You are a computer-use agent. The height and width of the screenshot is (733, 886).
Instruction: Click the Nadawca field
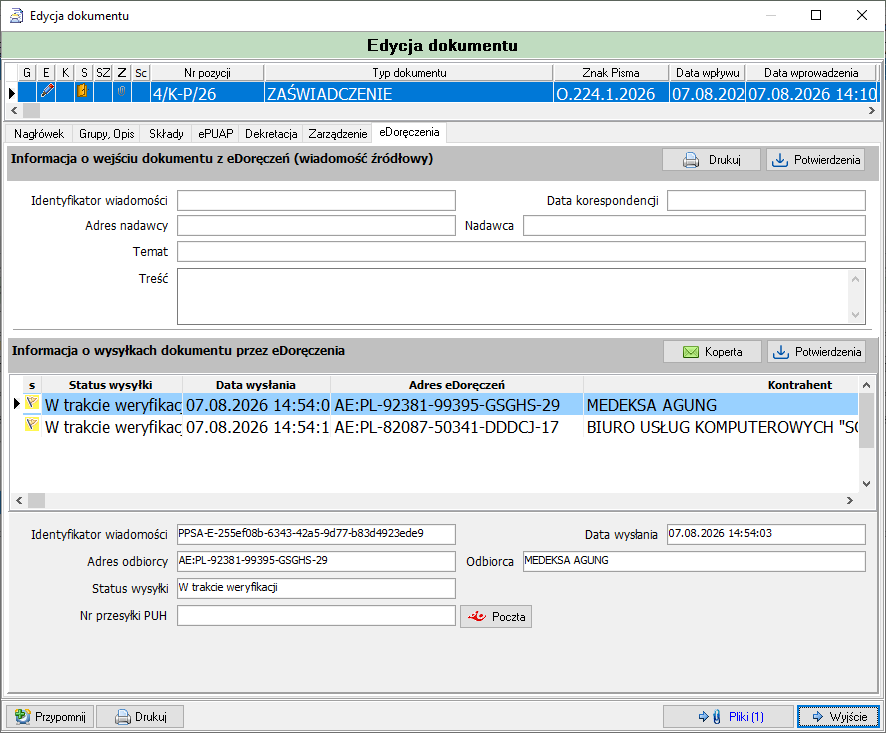click(x=694, y=225)
